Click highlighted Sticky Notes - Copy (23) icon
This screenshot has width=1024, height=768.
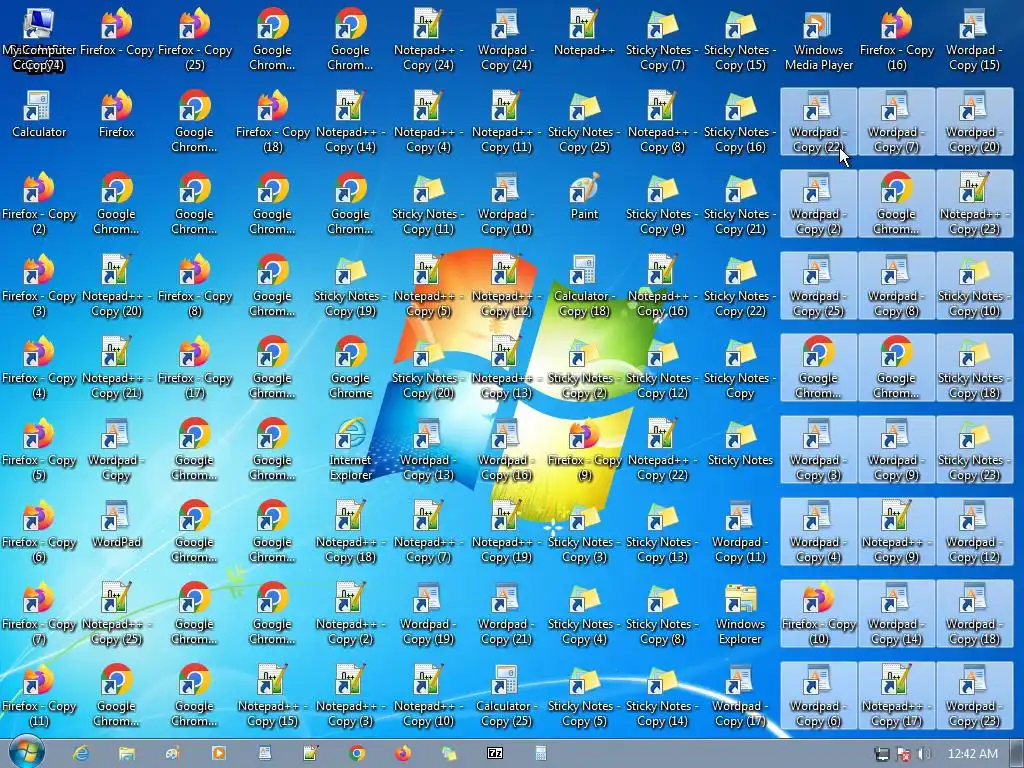point(974,451)
